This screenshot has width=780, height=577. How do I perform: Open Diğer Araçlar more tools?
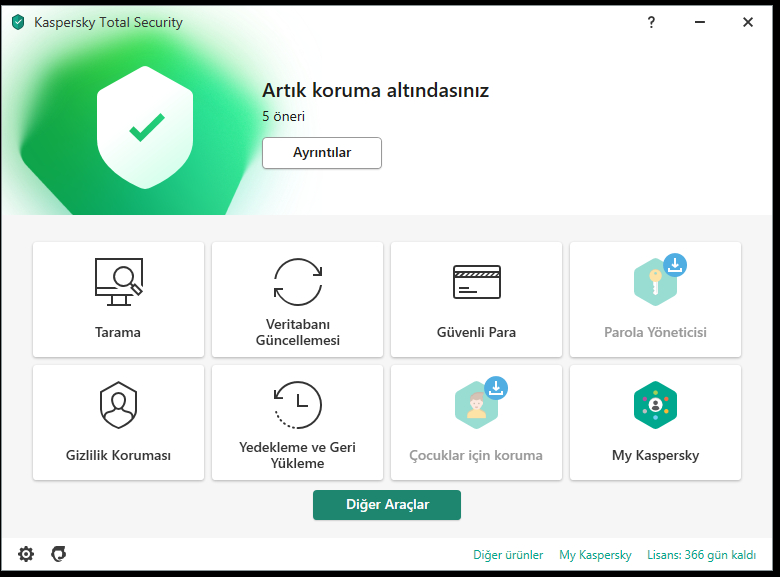[387, 505]
